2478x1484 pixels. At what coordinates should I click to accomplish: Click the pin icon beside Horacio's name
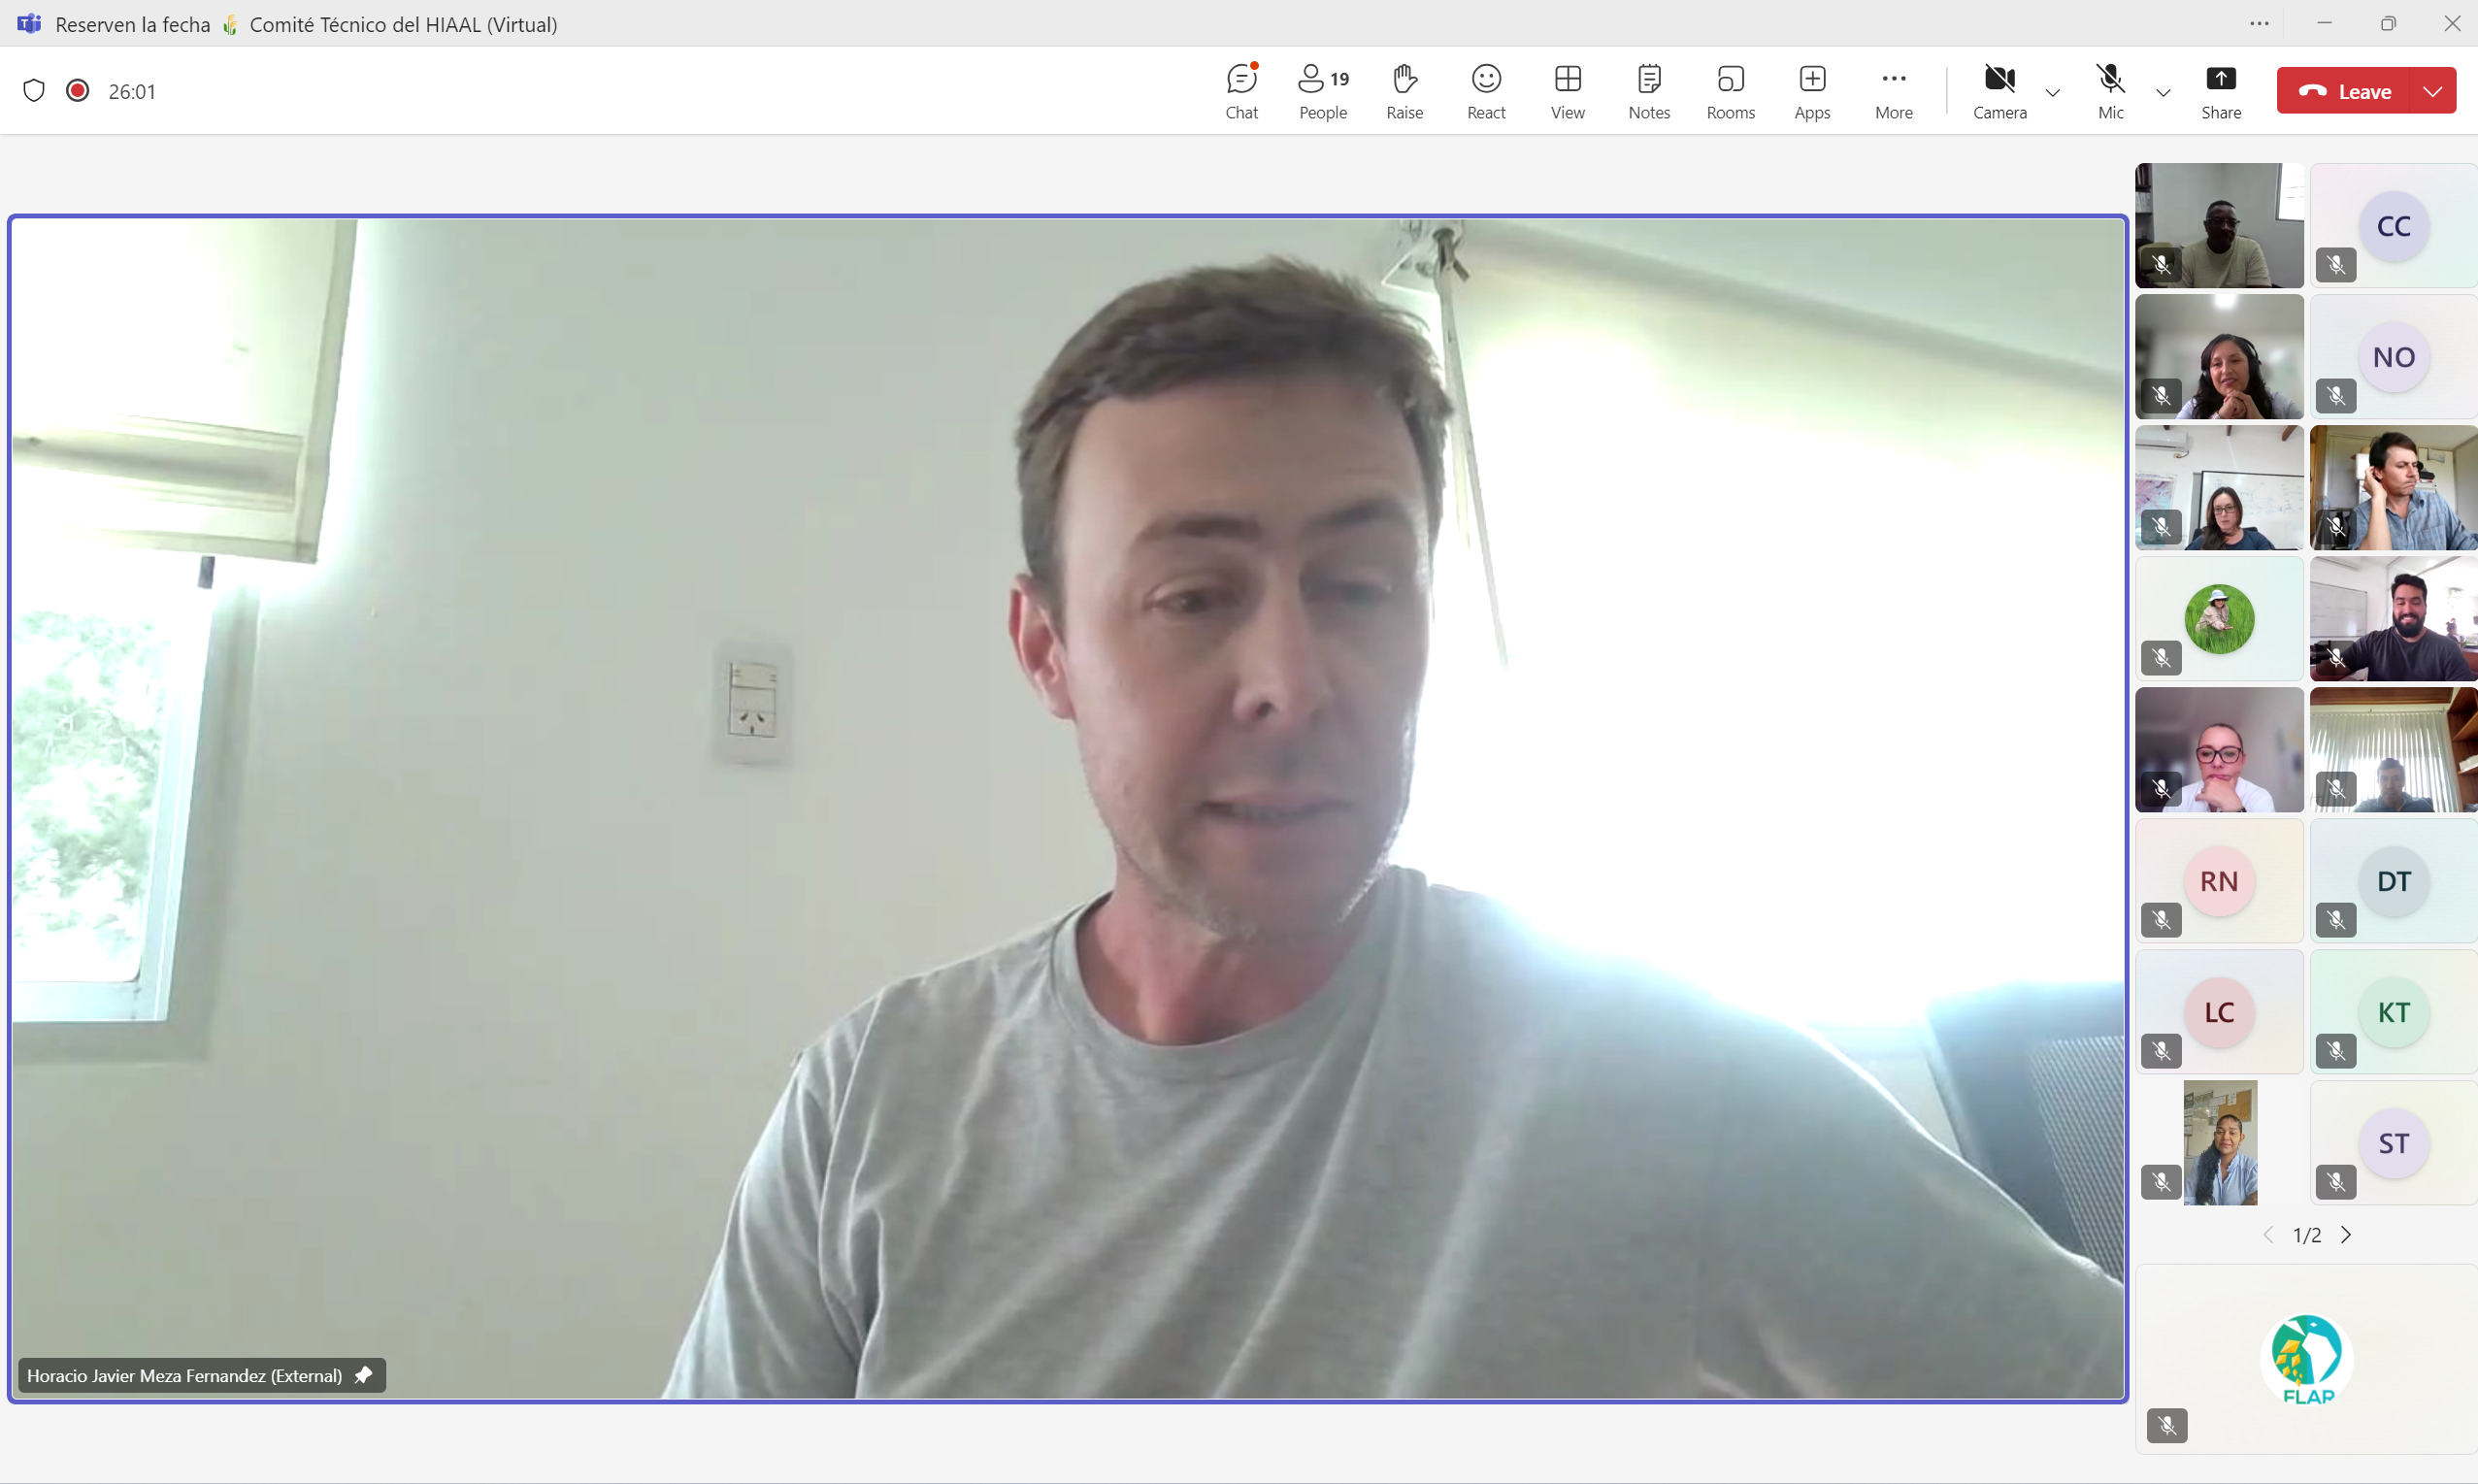[363, 1375]
